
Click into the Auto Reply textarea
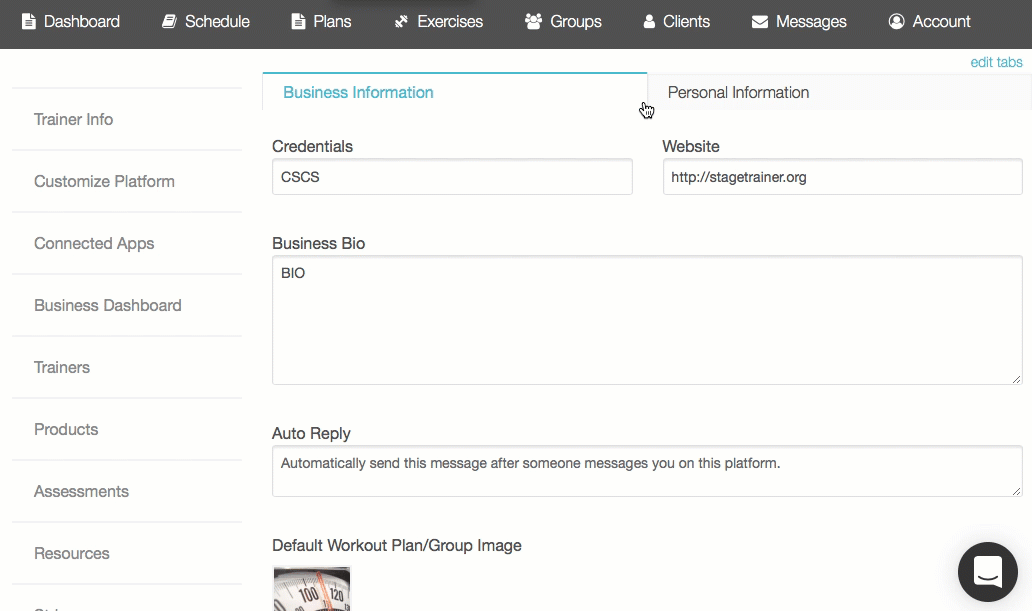(x=647, y=471)
